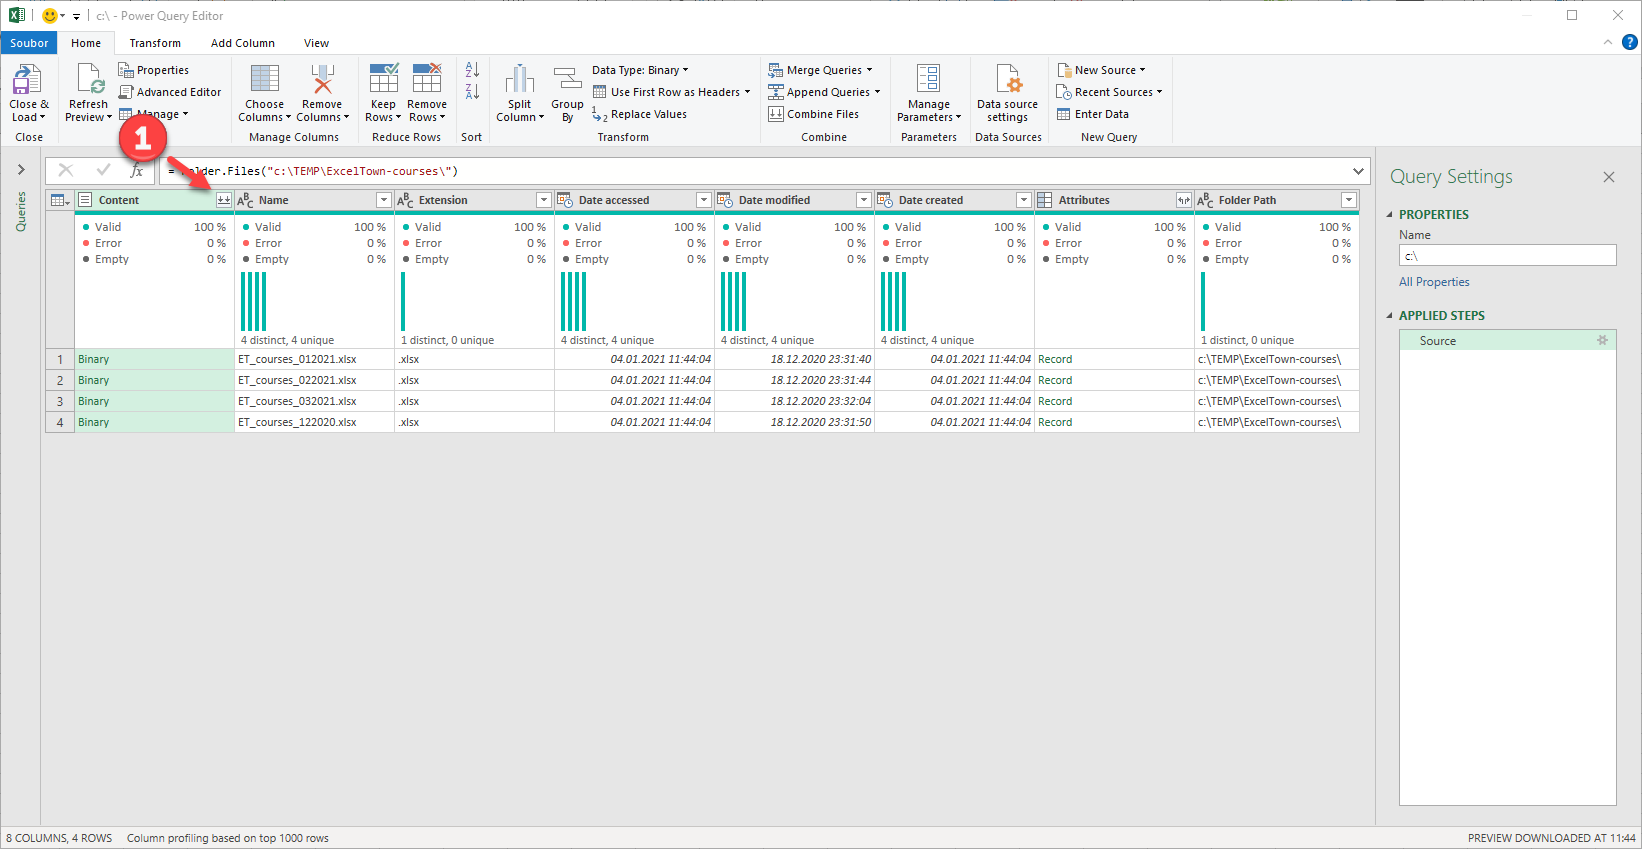Click the Record cell in row 3
Viewport: 1642px width, 849px height.
(1114, 401)
